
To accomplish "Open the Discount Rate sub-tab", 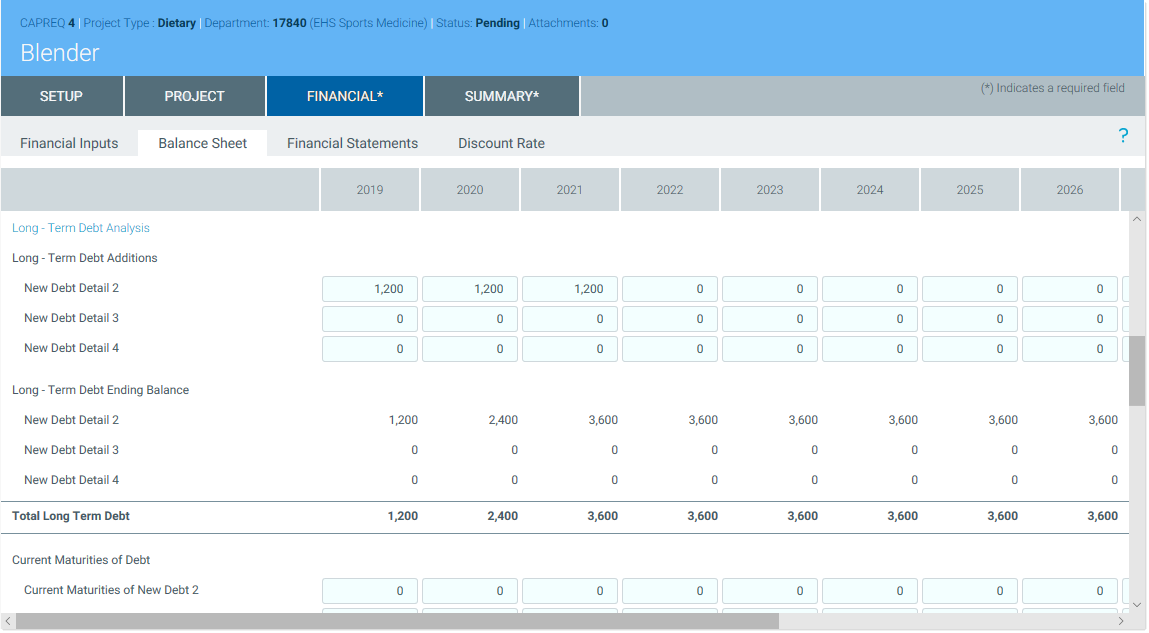I will click(501, 143).
